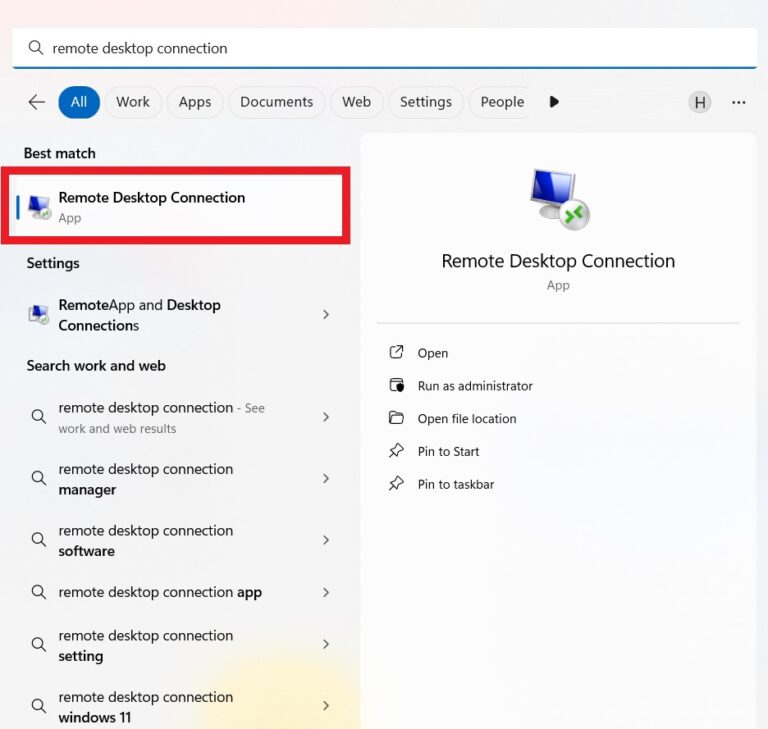Image resolution: width=768 pixels, height=729 pixels.
Task: Select 'remote desktop connection setting' suggestion
Action: [x=176, y=645]
